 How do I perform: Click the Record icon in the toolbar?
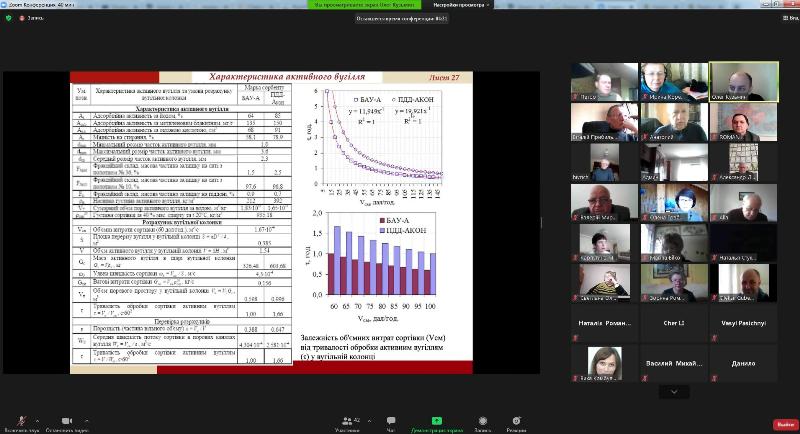tap(483, 421)
